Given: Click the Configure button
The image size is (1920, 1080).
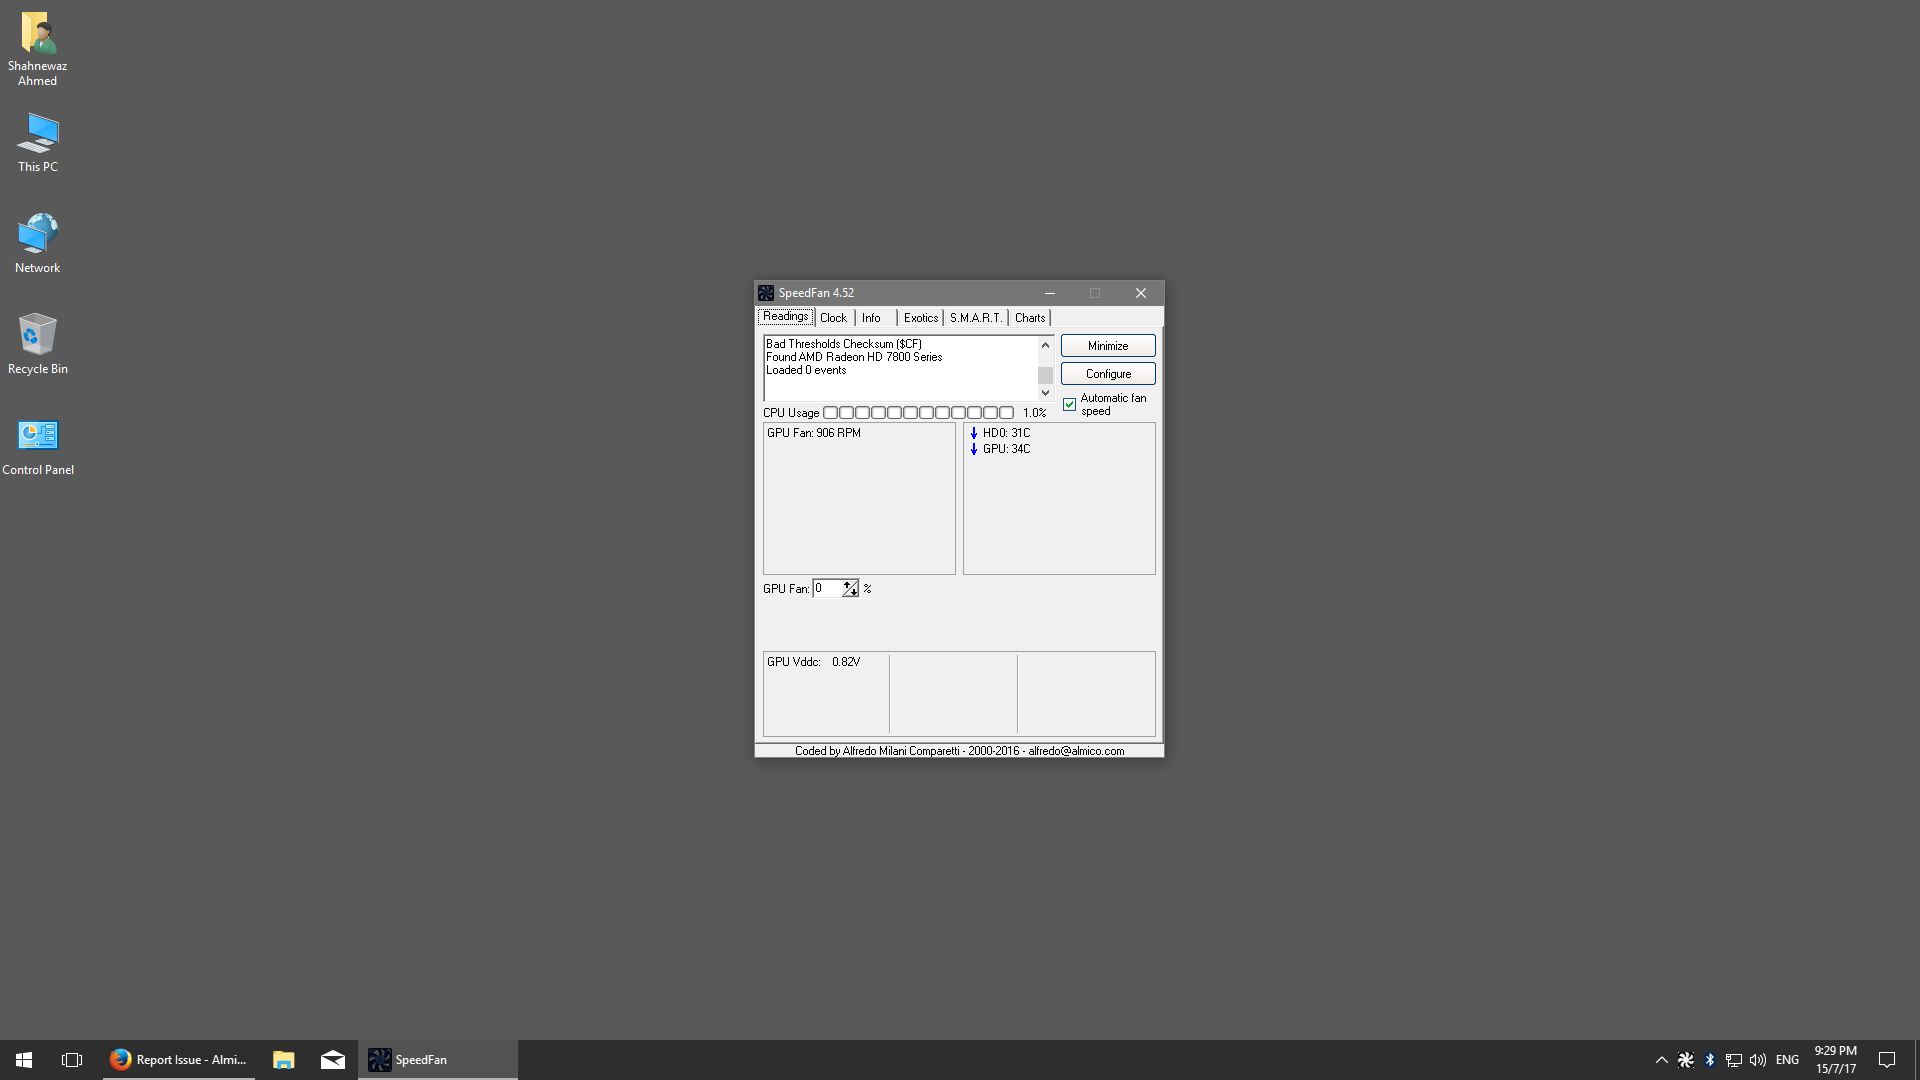Looking at the screenshot, I should [x=1108, y=374].
